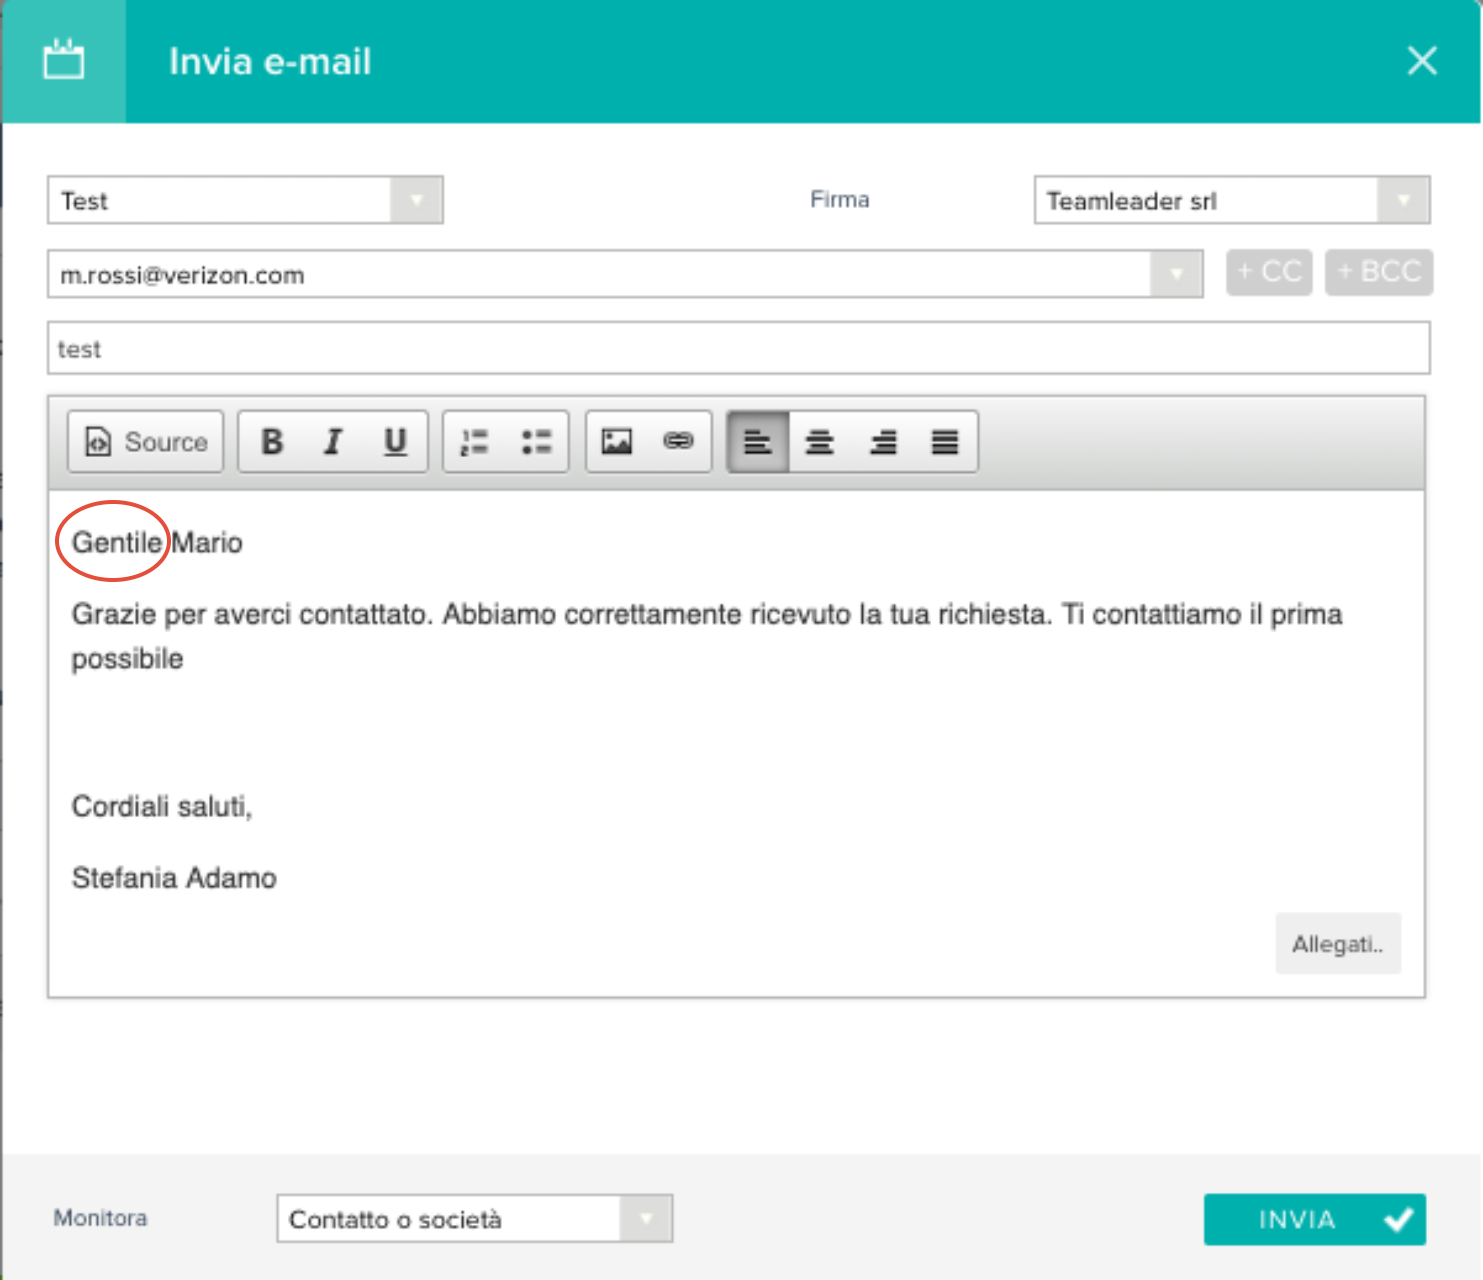Screen dimensions: 1483x1280
Task: Insert a bulleted list
Action: point(537,441)
